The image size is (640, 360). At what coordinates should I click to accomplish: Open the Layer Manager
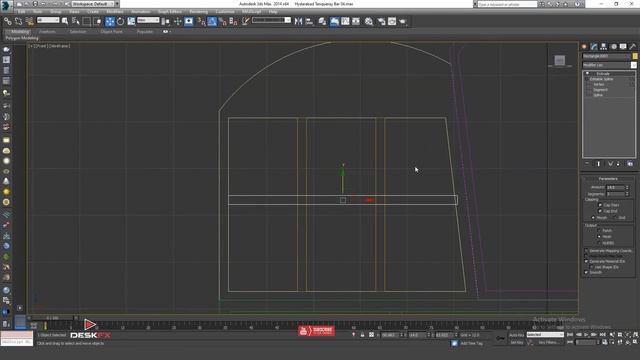click(x=322, y=21)
